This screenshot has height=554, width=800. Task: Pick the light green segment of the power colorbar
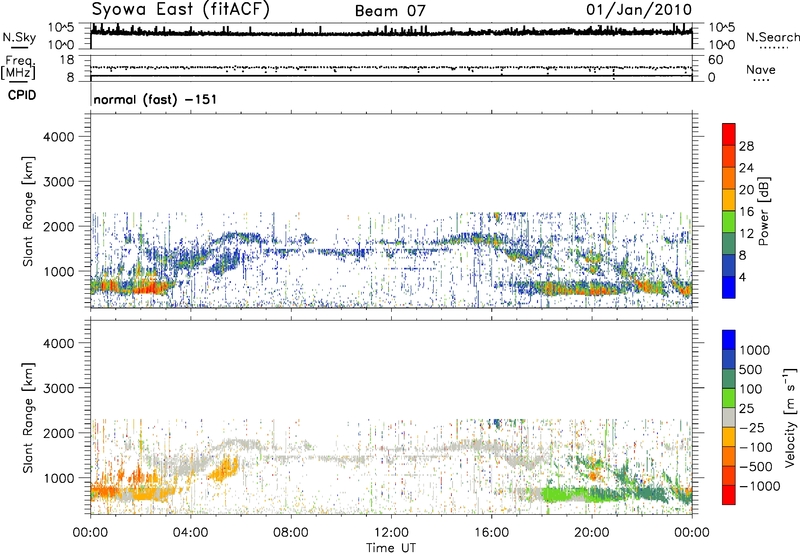[729, 222]
